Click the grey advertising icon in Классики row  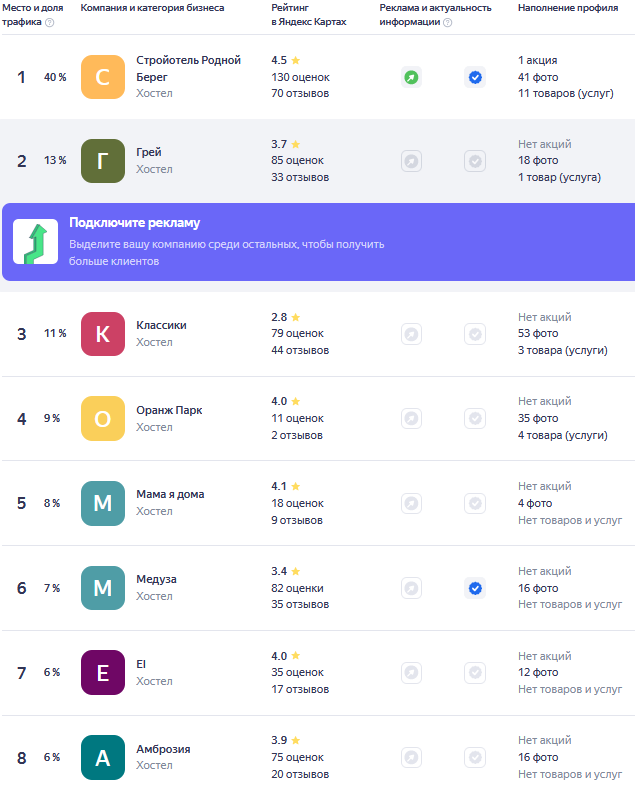coord(411,334)
